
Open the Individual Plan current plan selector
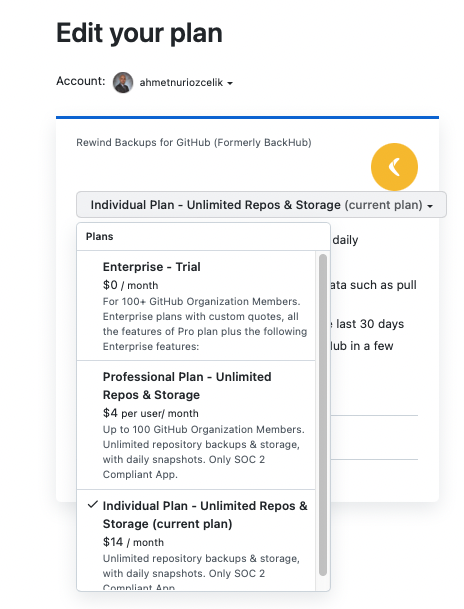pyautogui.click(x=261, y=205)
